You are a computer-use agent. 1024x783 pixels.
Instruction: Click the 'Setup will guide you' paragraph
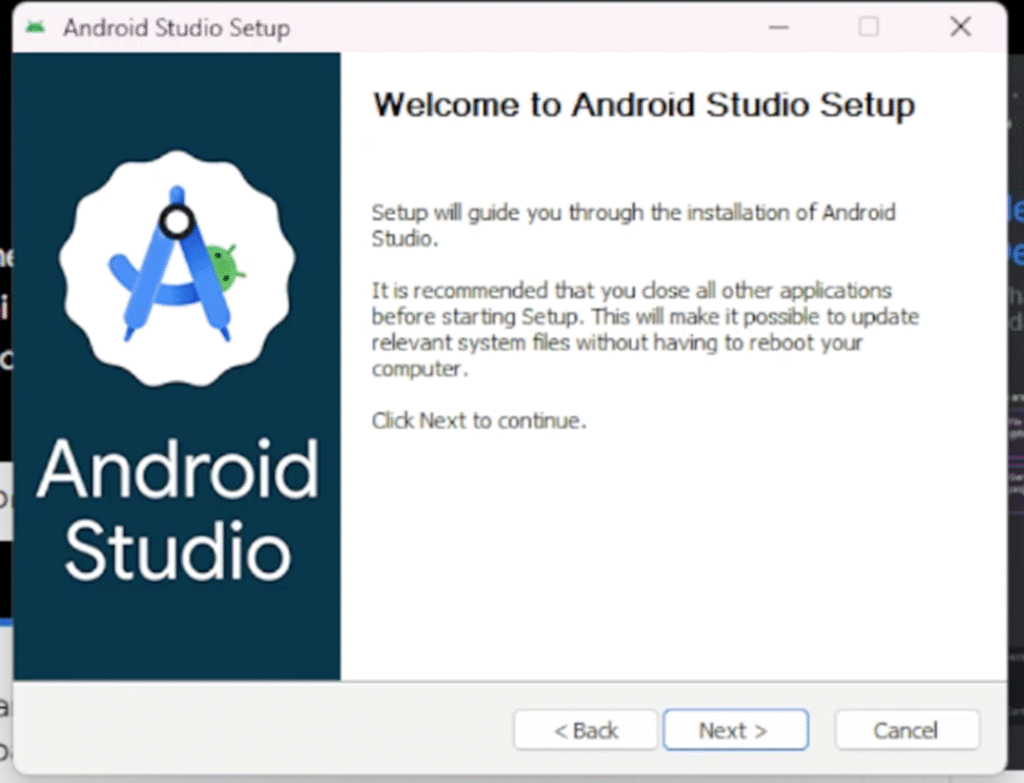(x=632, y=225)
